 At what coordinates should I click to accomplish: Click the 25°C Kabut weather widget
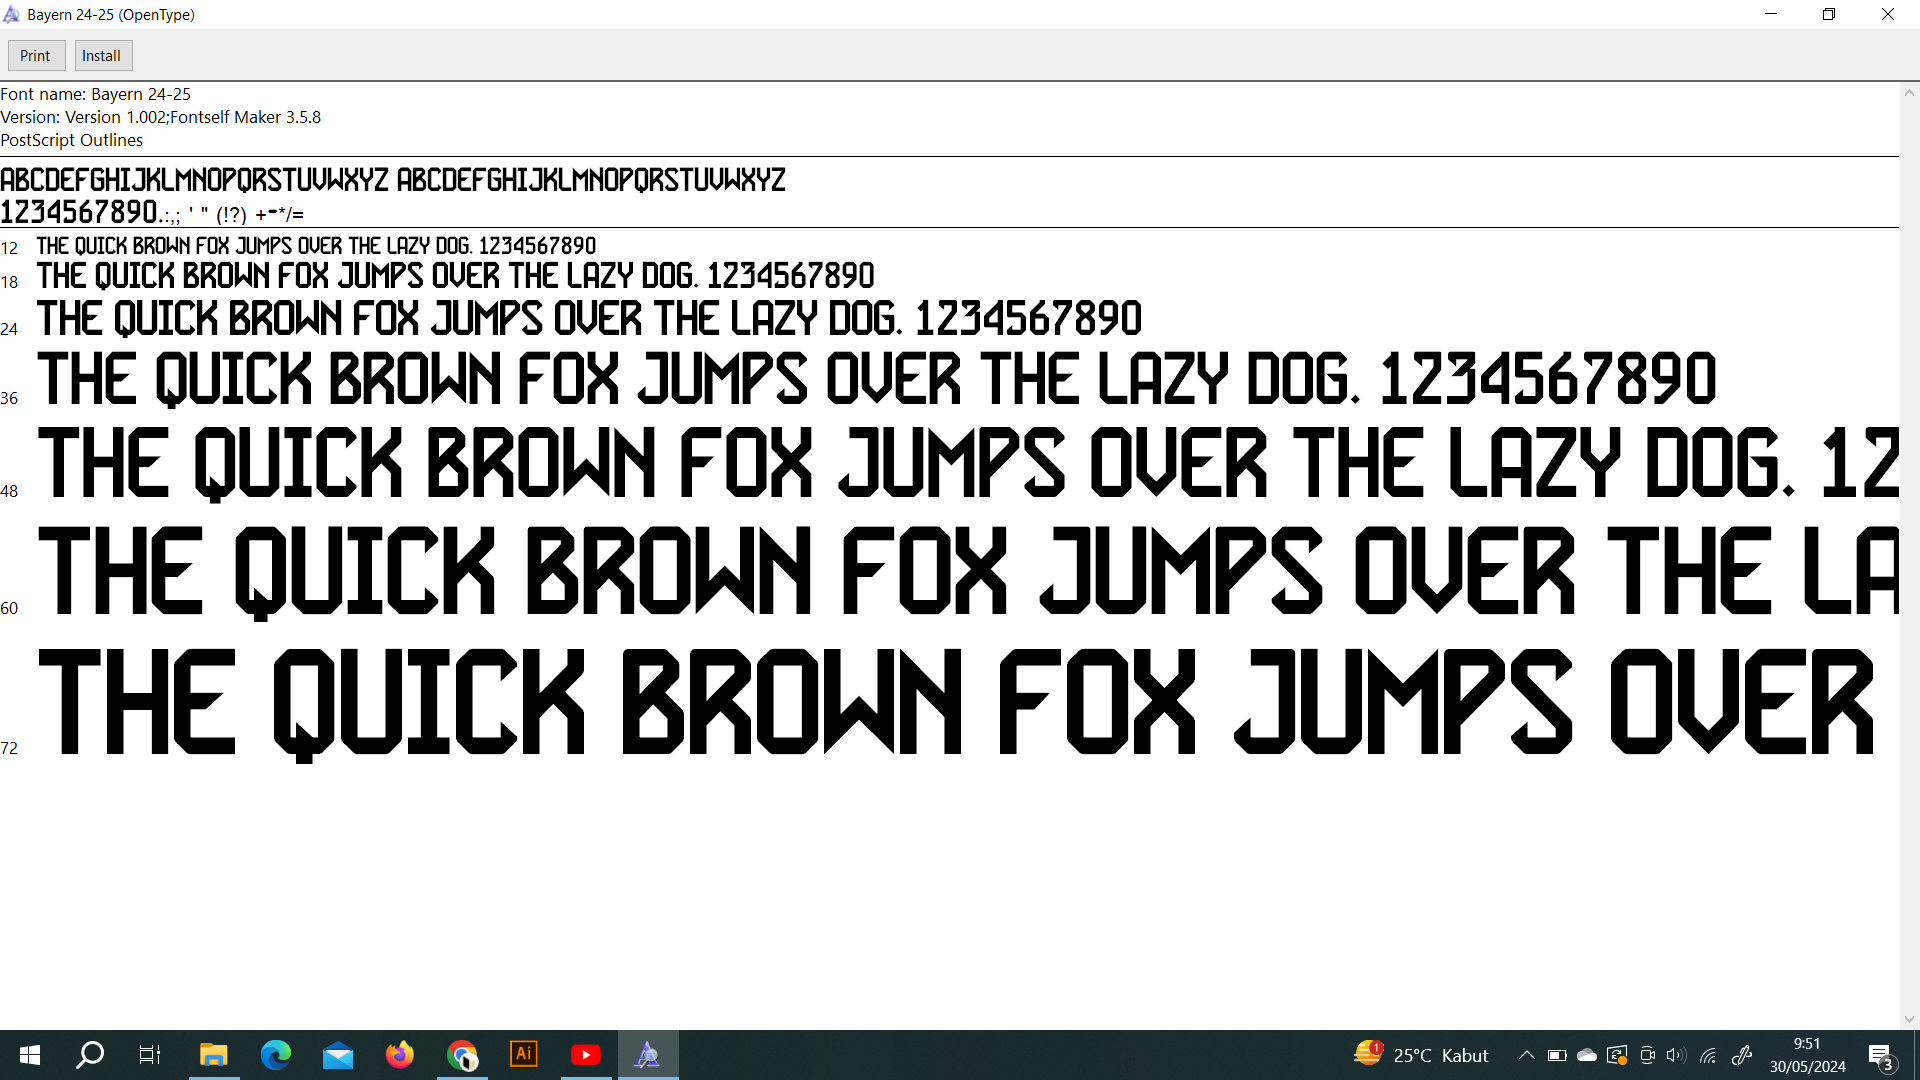coord(1422,1055)
